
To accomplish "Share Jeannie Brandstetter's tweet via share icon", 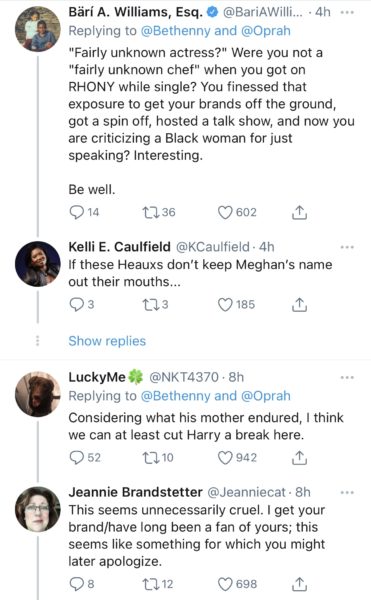I will click(299, 584).
